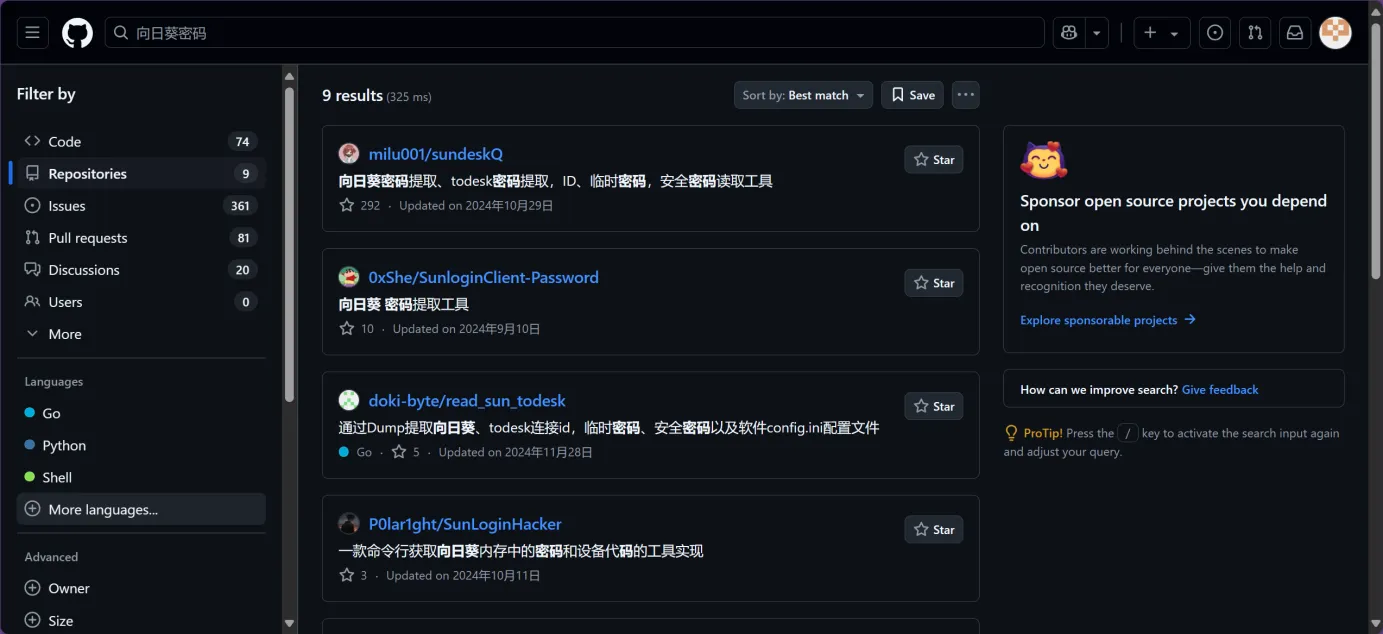Star the SunLoginHacker repository
The width and height of the screenshot is (1383, 634).
pos(934,530)
